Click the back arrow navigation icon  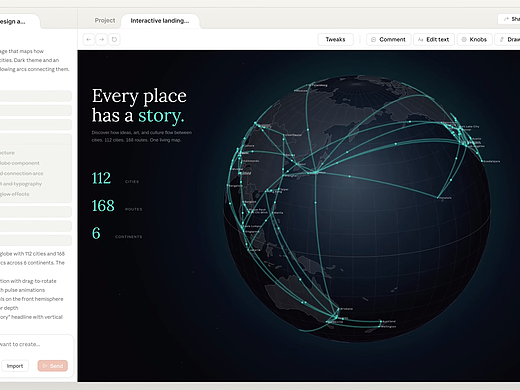coord(89,39)
